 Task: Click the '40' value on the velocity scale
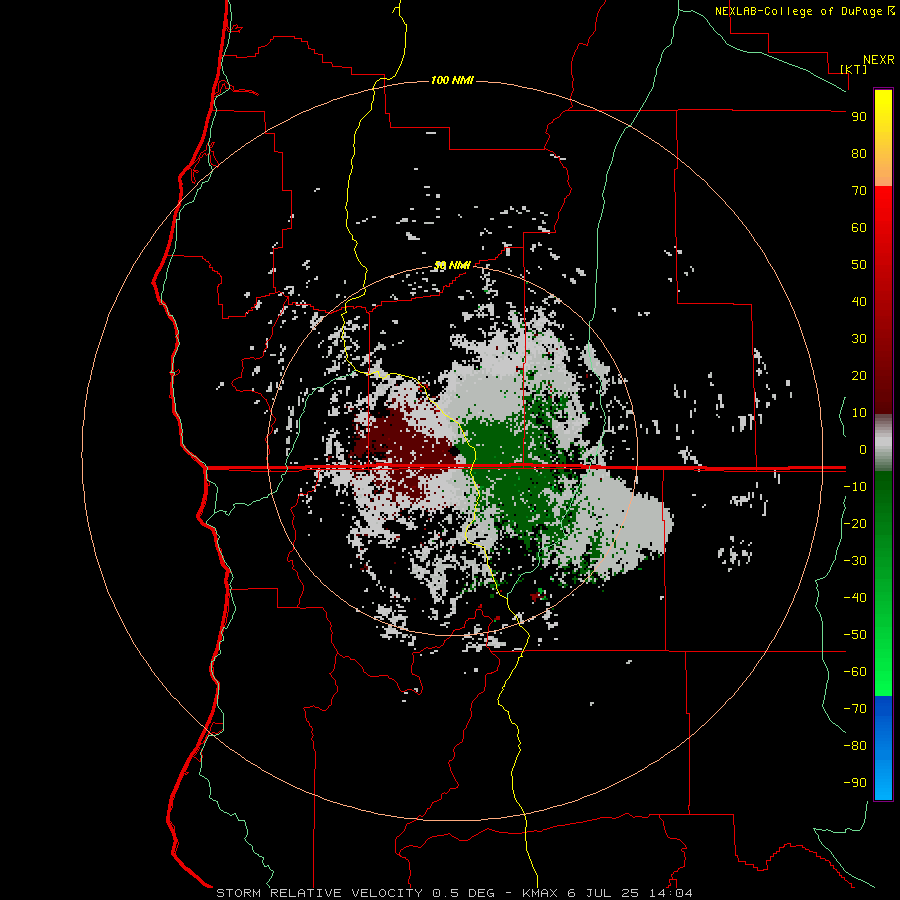point(859,301)
